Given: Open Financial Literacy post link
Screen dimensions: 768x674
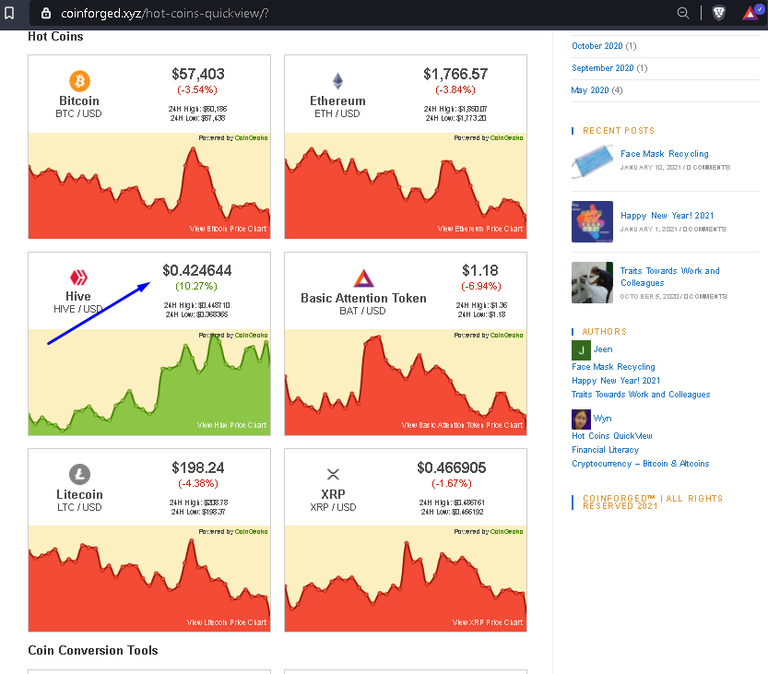Looking at the screenshot, I should pos(605,450).
